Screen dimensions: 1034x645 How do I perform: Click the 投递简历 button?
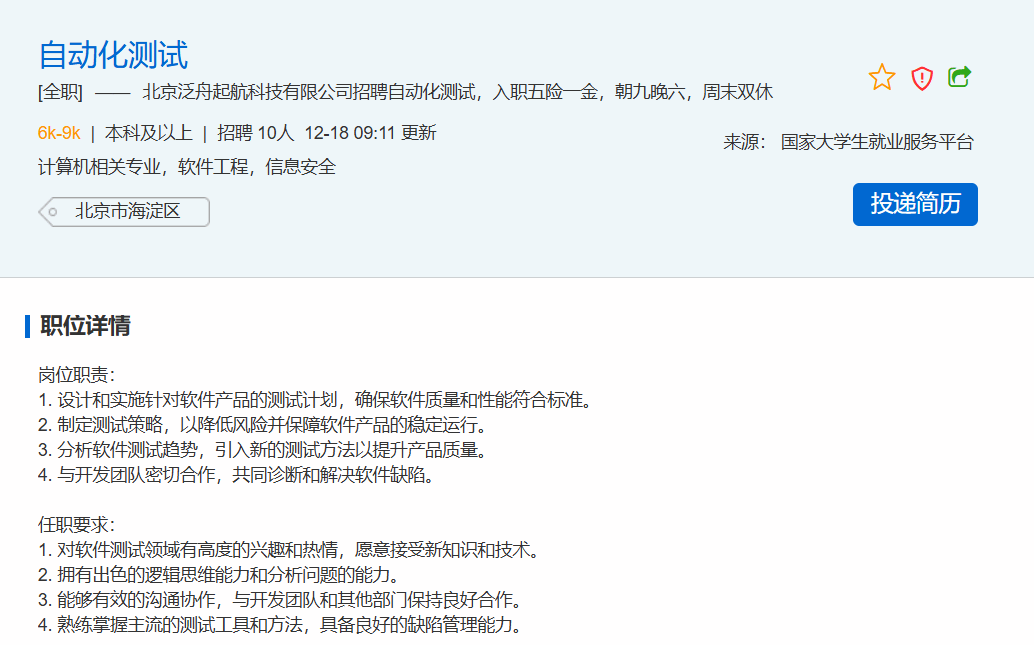pos(915,204)
